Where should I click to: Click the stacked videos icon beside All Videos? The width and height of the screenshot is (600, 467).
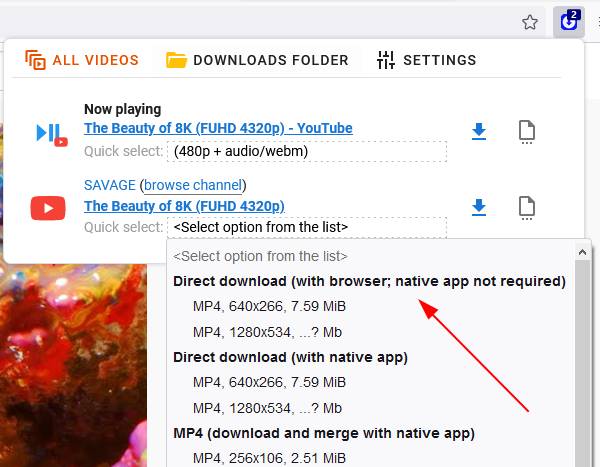click(x=35, y=60)
